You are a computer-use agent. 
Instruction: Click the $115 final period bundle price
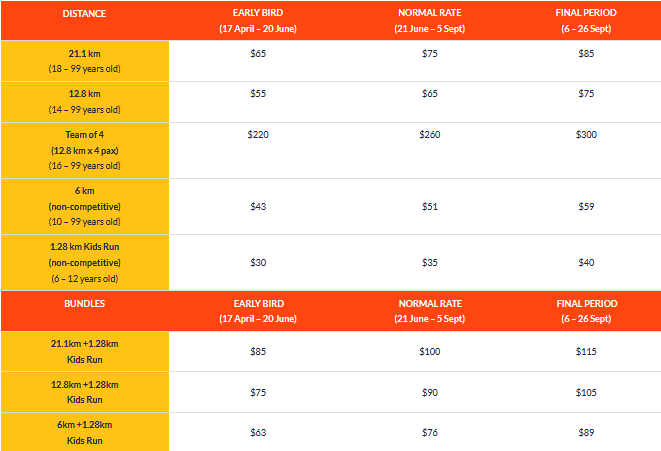(x=586, y=352)
